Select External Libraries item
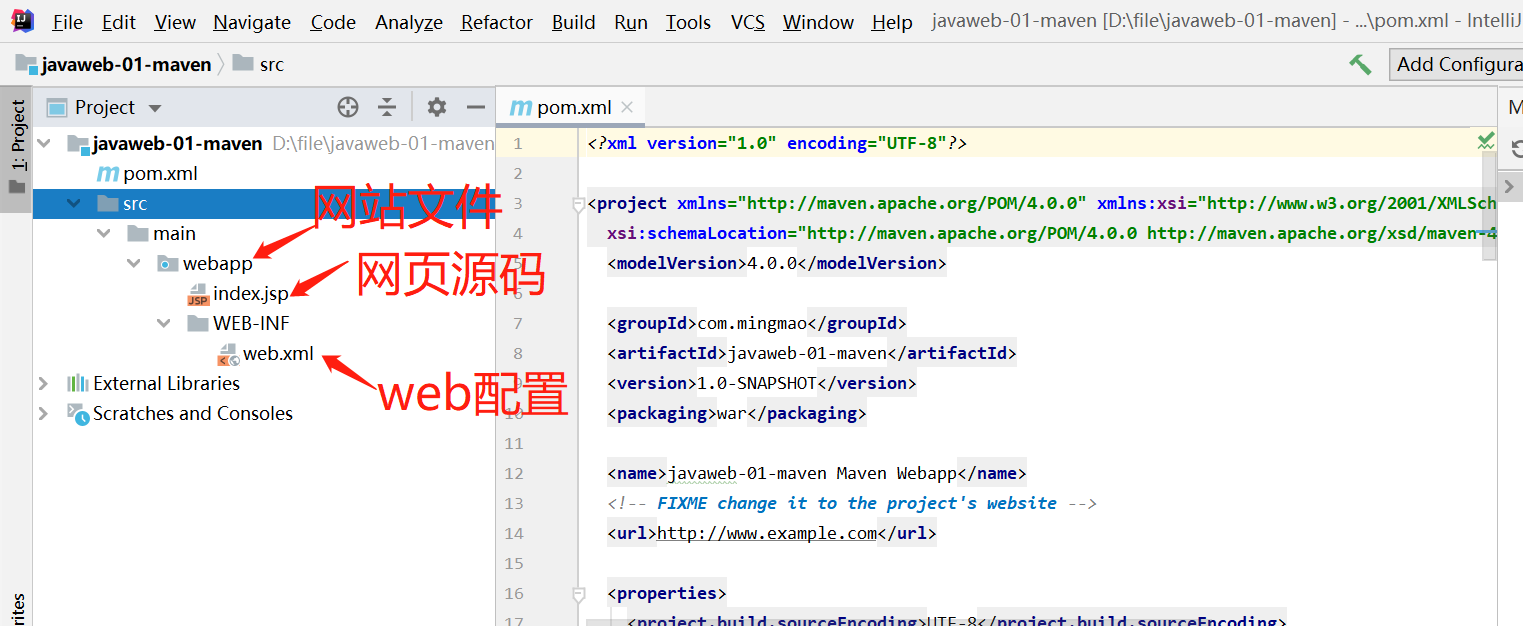Viewport: 1523px width, 626px height. (166, 384)
